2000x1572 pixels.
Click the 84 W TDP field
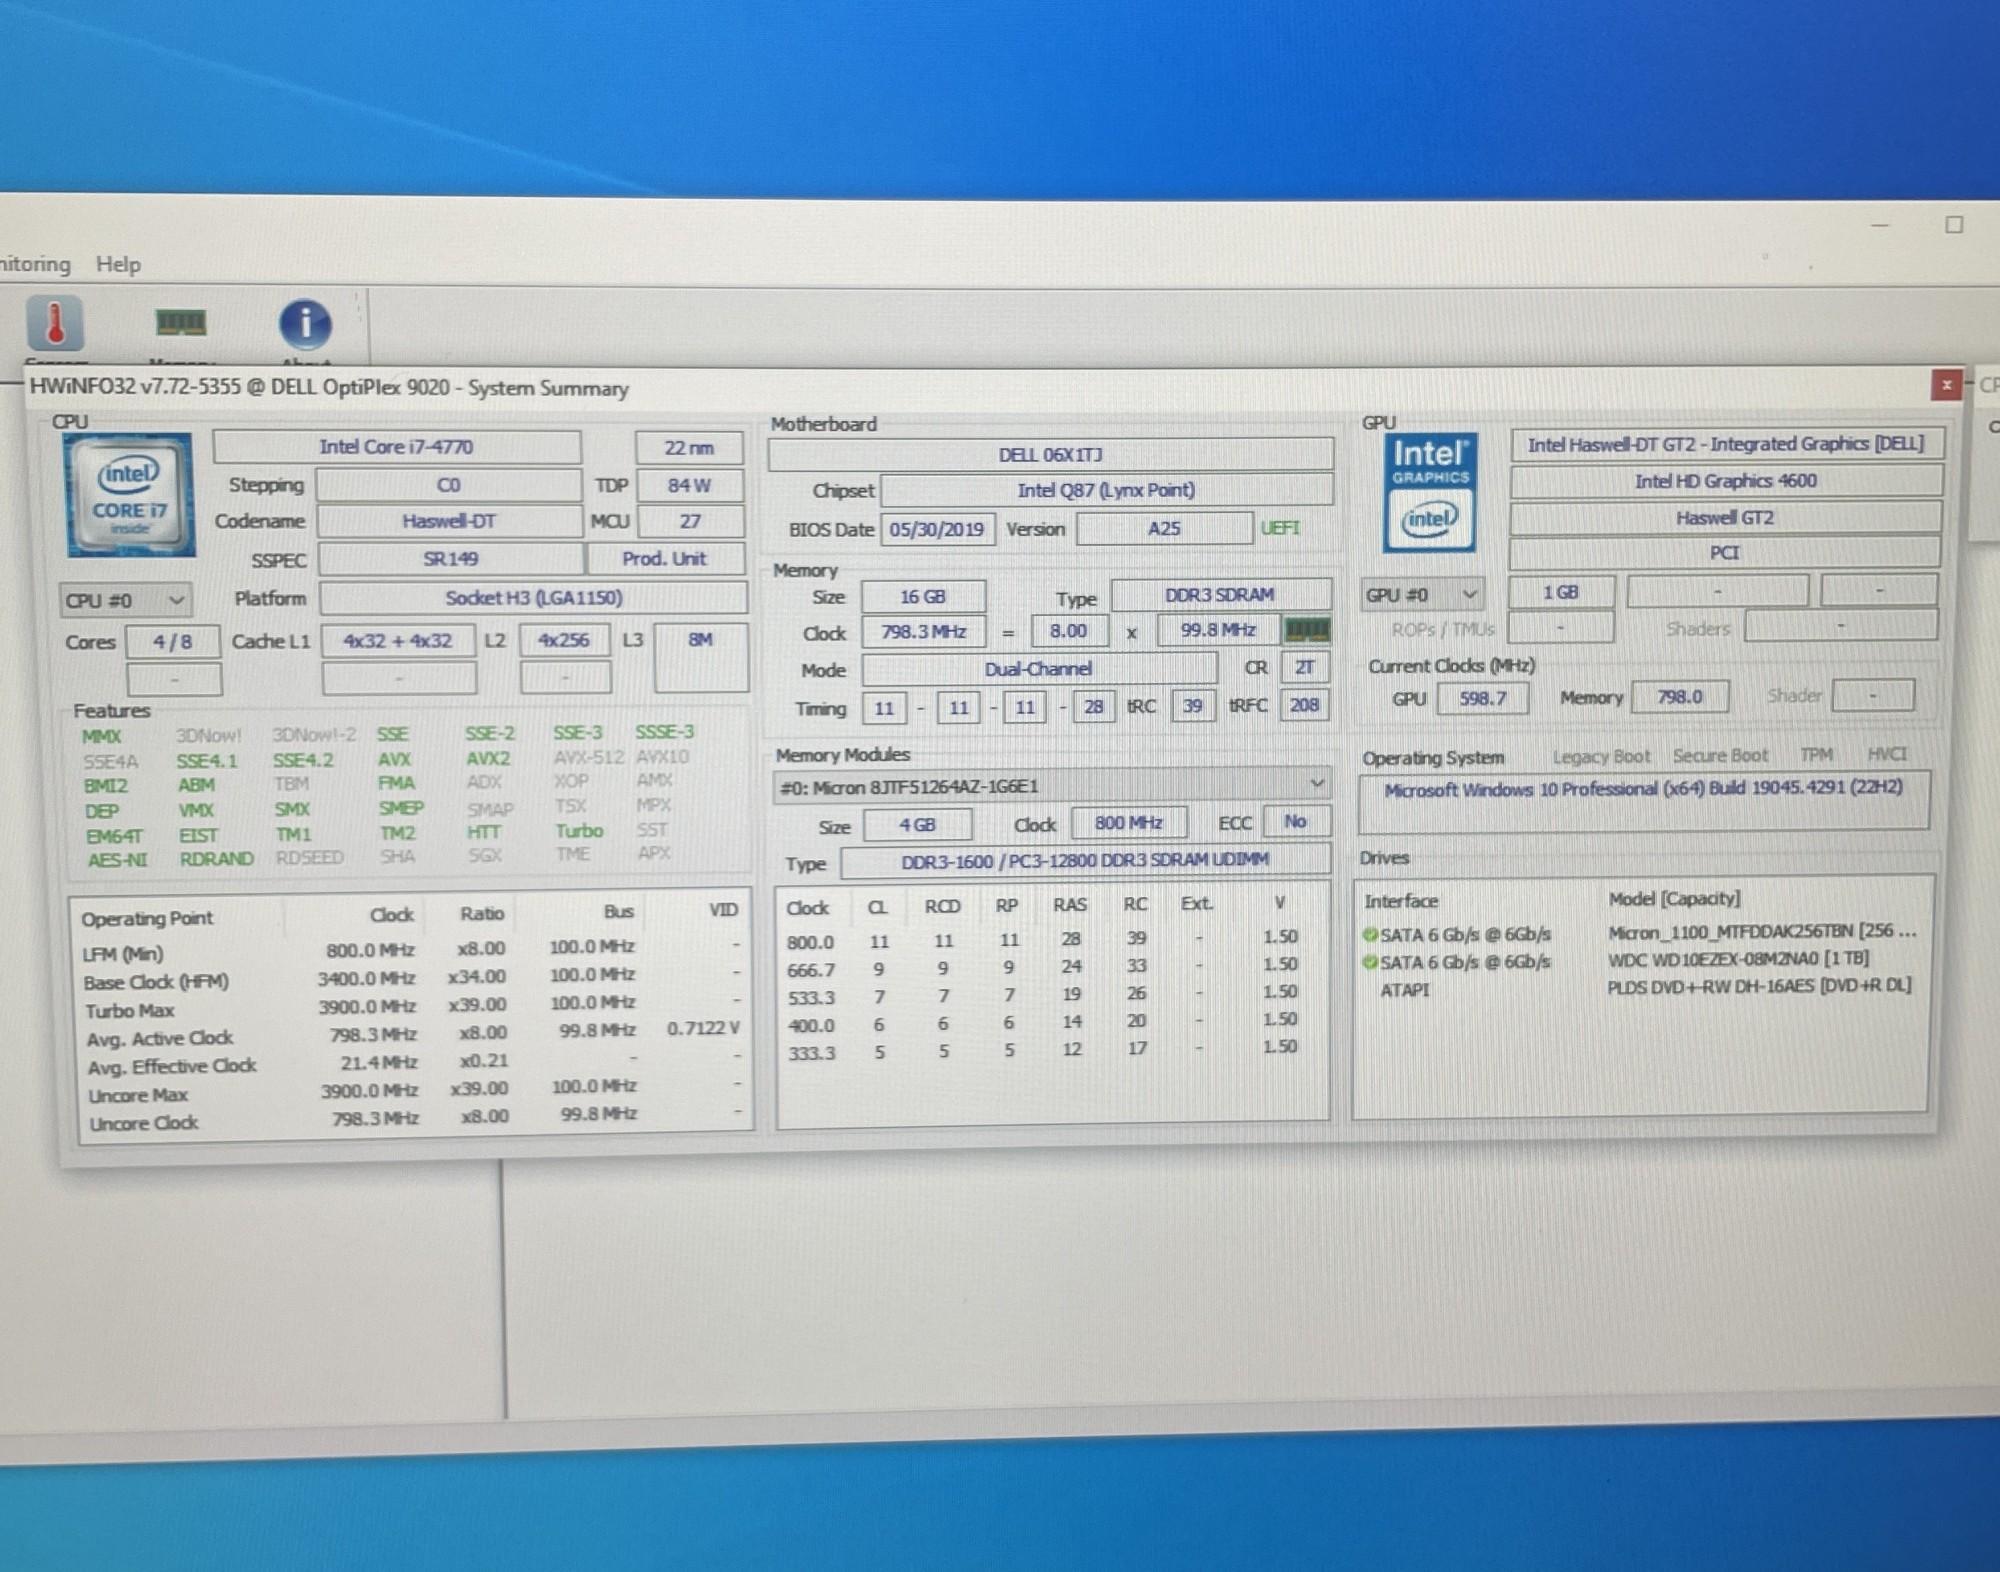tap(689, 485)
